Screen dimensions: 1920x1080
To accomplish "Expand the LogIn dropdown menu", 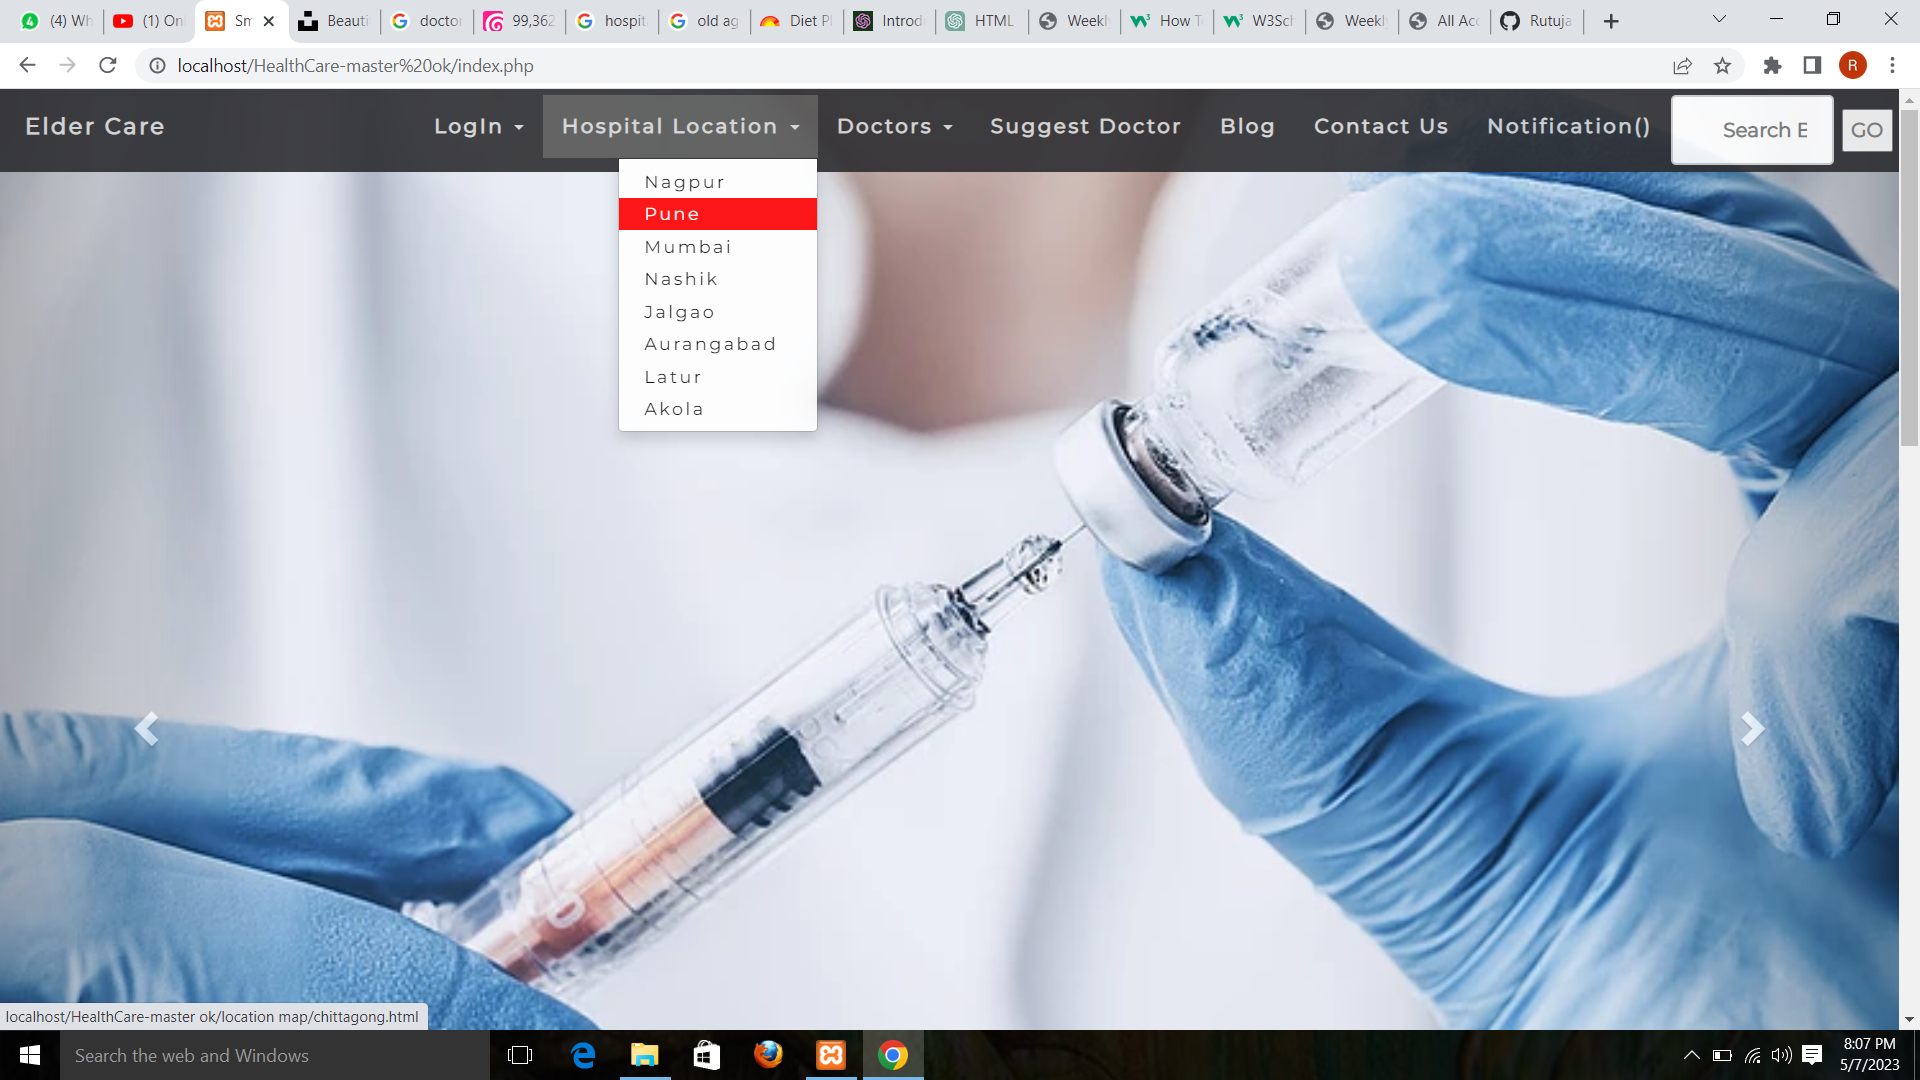I will click(x=478, y=126).
